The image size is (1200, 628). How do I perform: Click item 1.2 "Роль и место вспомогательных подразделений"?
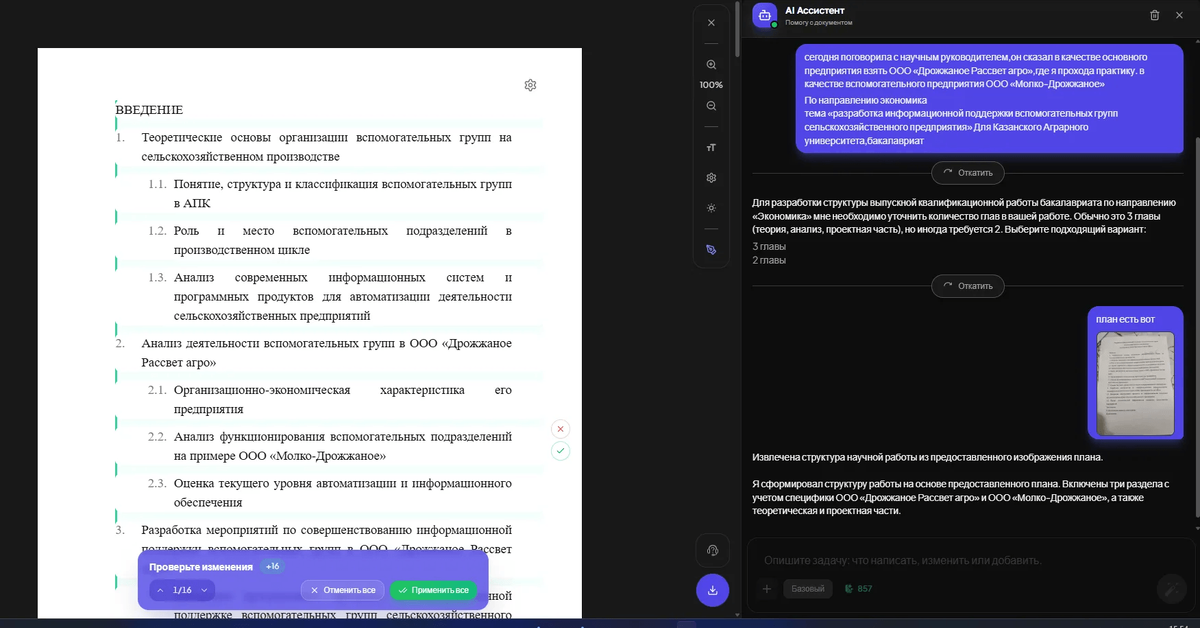(342, 240)
